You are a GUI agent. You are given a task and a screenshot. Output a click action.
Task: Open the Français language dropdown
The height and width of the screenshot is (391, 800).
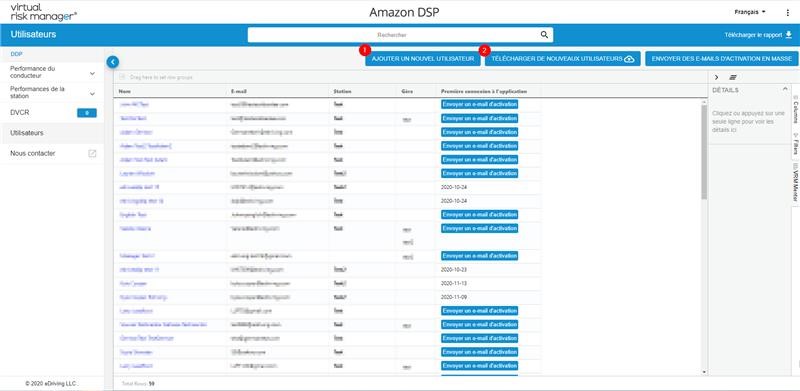[750, 12]
